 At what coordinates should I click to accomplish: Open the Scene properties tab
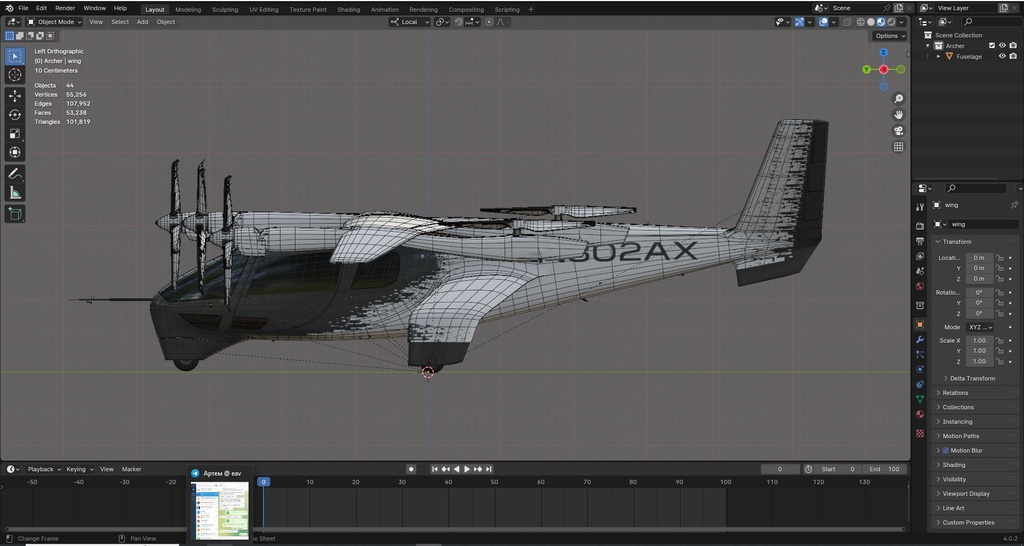click(920, 271)
